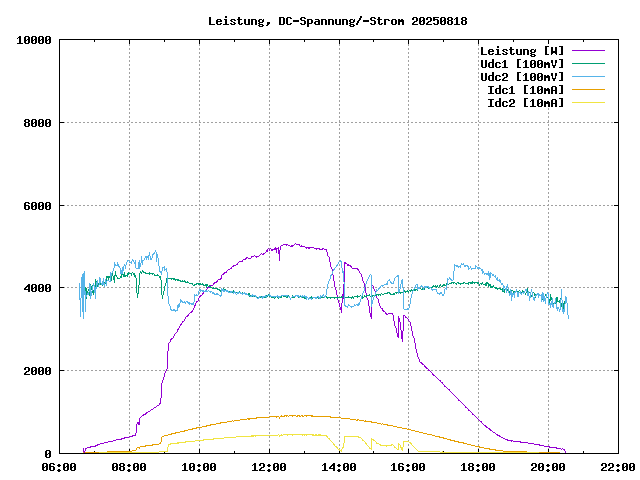Click the yellow line sample beside Idc2
The image size is (640, 480).
pyautogui.click(x=588, y=103)
